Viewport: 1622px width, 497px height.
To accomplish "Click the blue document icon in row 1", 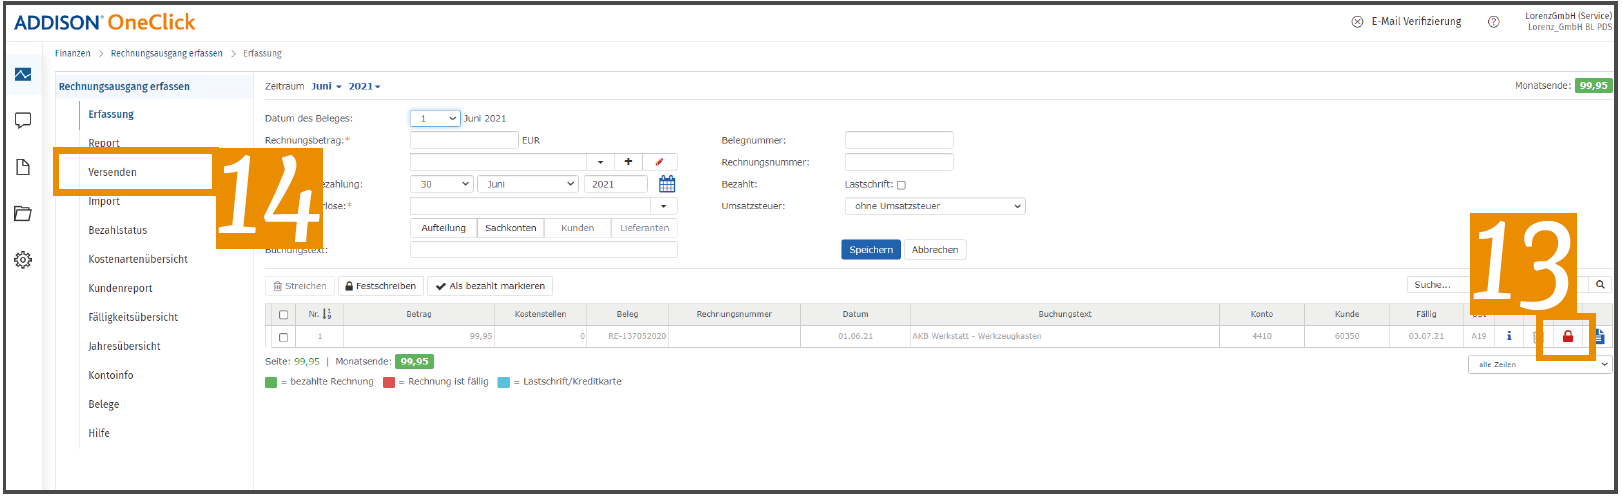I will [1599, 337].
